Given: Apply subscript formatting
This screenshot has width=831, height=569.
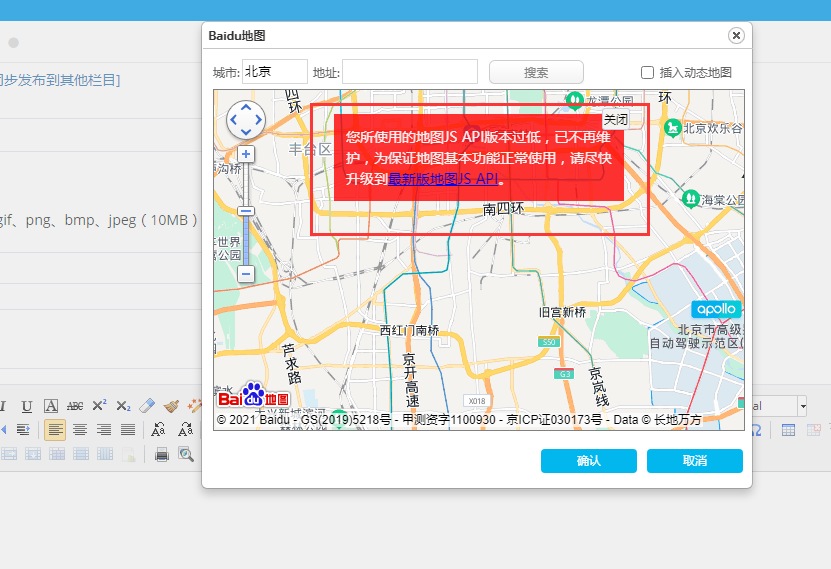Looking at the screenshot, I should [x=123, y=406].
